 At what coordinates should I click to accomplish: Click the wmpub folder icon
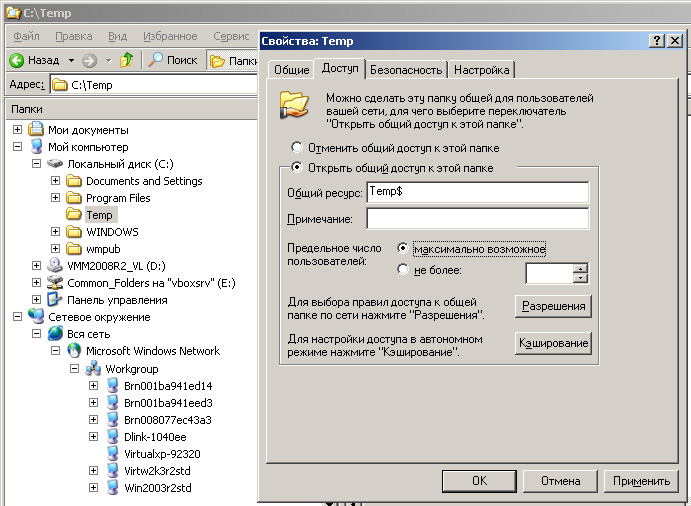click(74, 249)
